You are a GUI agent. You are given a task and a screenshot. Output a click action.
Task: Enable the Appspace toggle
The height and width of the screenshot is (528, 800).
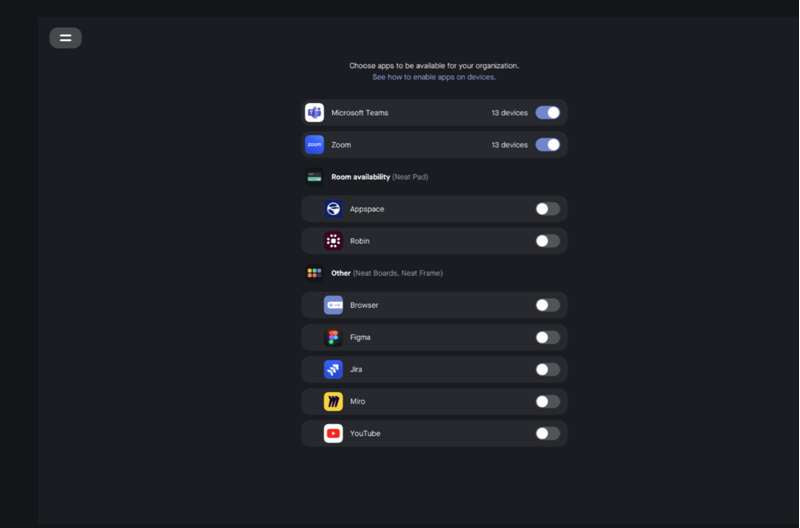click(547, 209)
